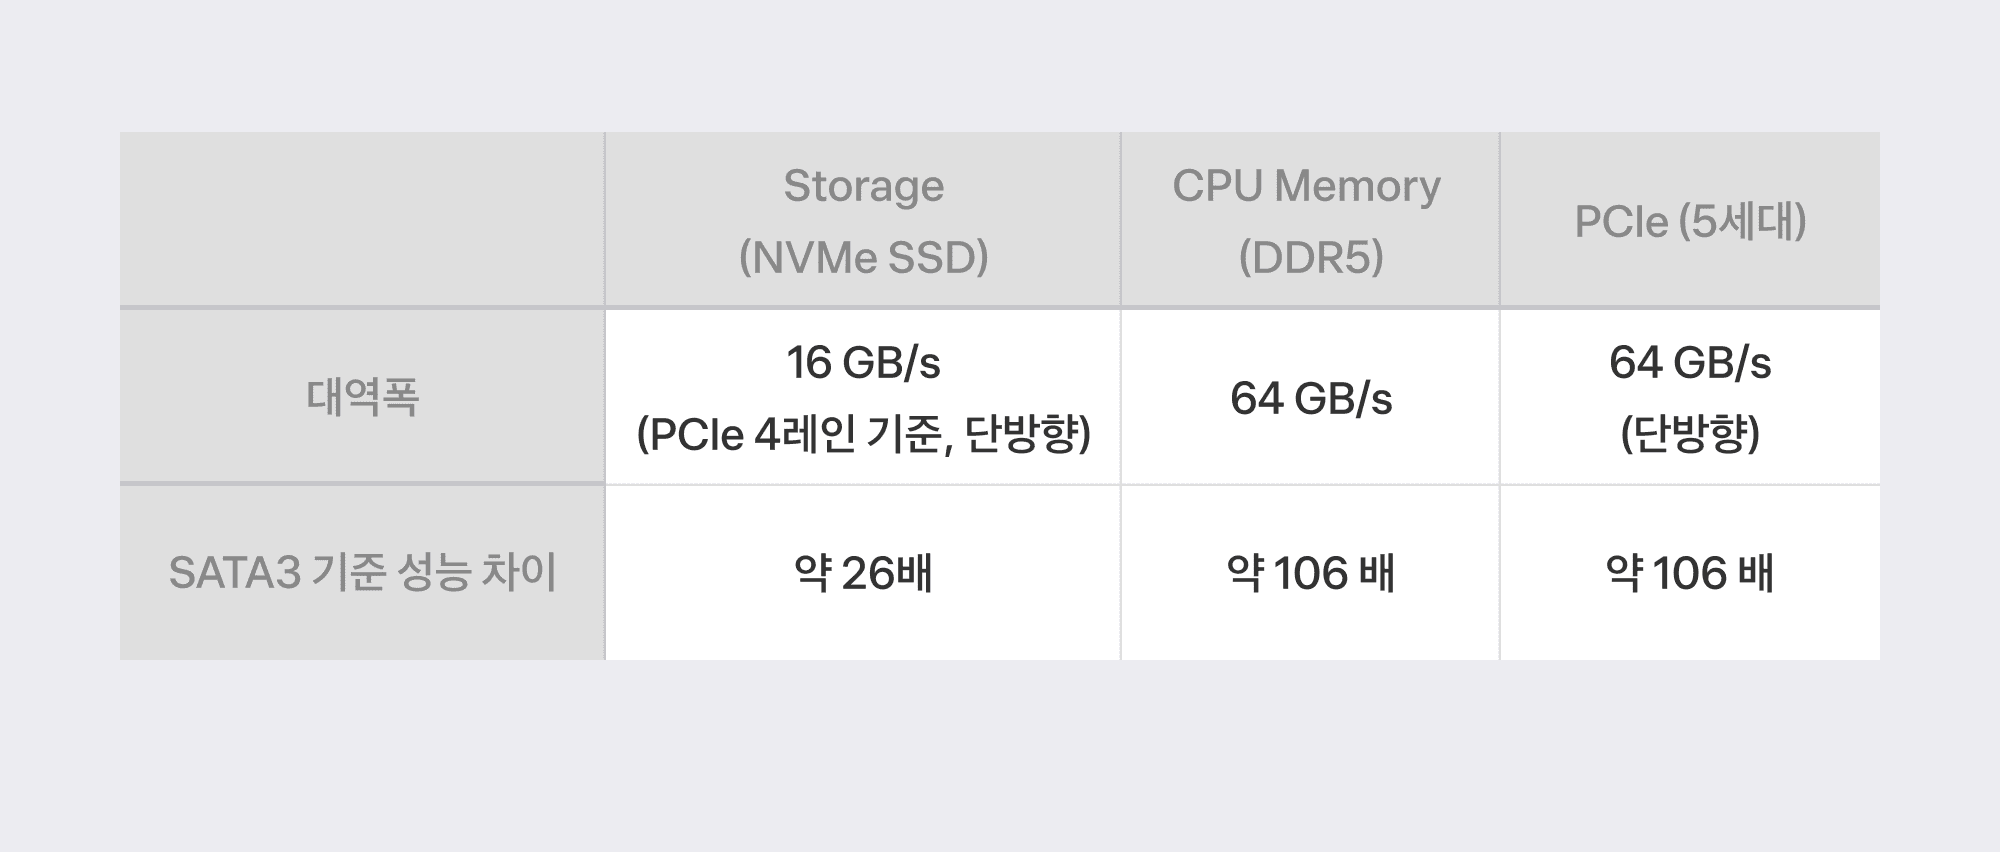Click the word Memory in the header
Image resolution: width=2000 pixels, height=852 pixels.
1358,186
